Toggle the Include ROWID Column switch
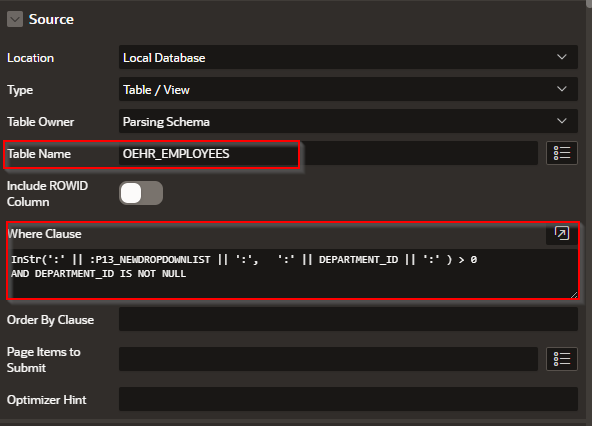Image resolution: width=592 pixels, height=426 pixels. (x=141, y=193)
